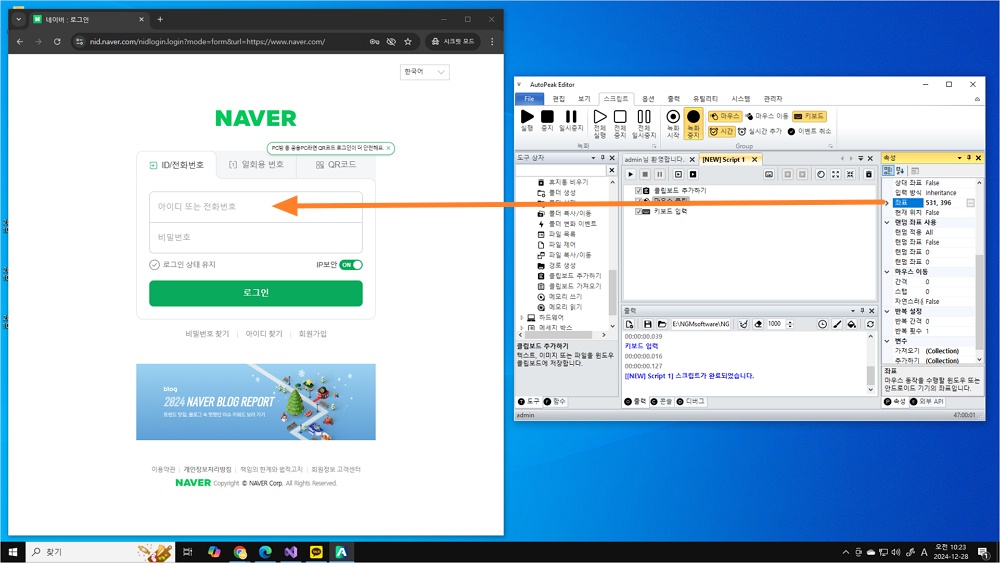Check 로그인 상태 유지 option

pos(154,265)
